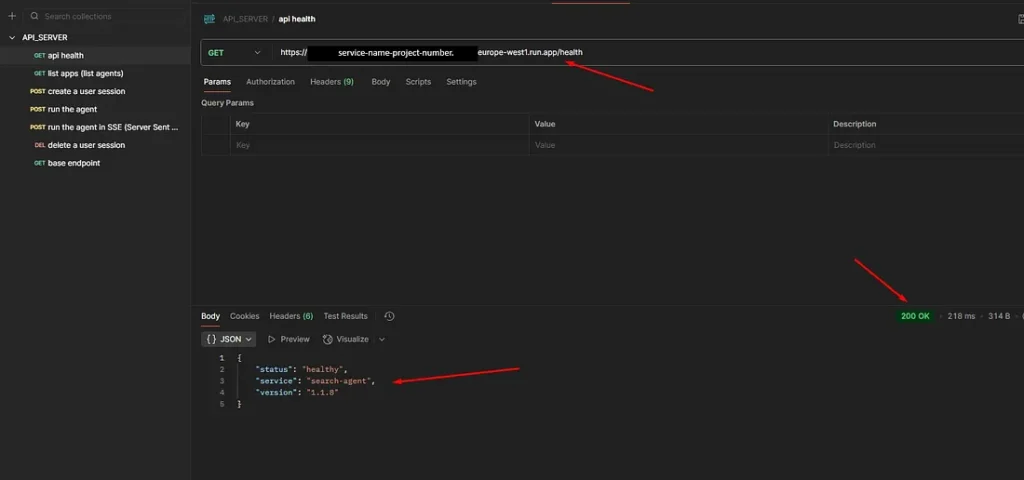Open the Cookies response tab
The width and height of the screenshot is (1024, 480).
point(244,316)
